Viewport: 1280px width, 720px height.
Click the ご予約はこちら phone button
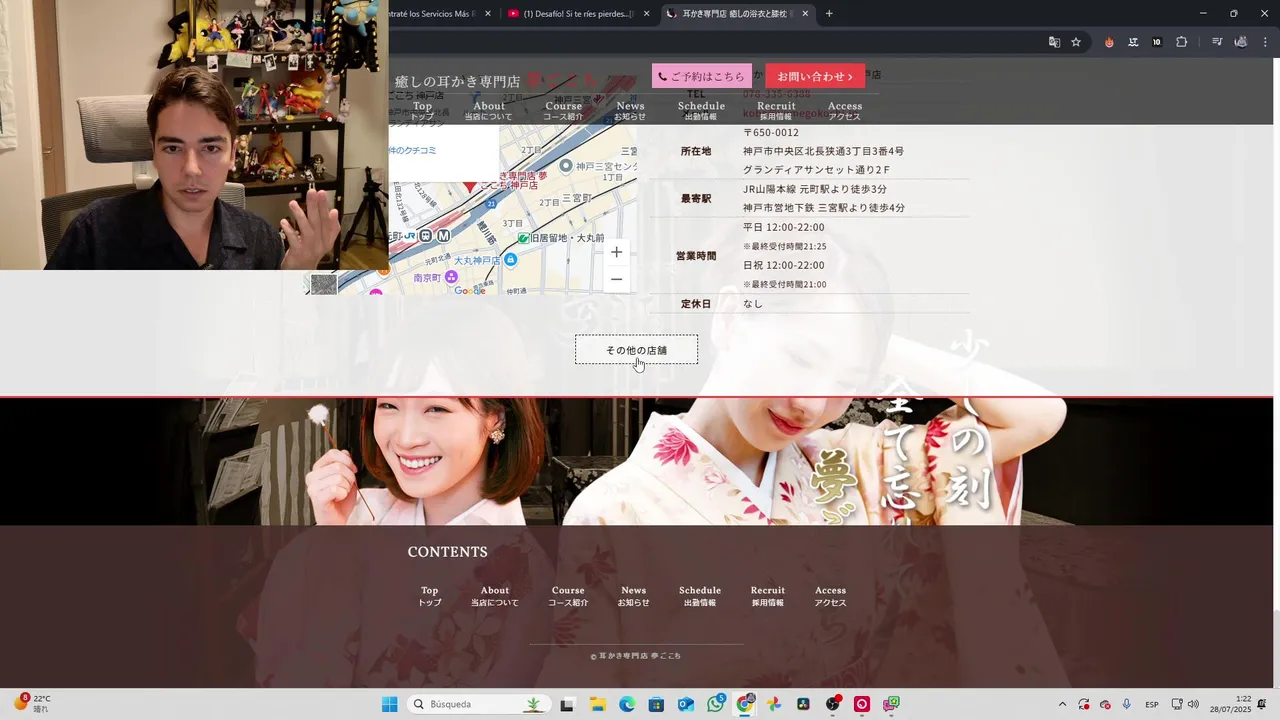[702, 76]
